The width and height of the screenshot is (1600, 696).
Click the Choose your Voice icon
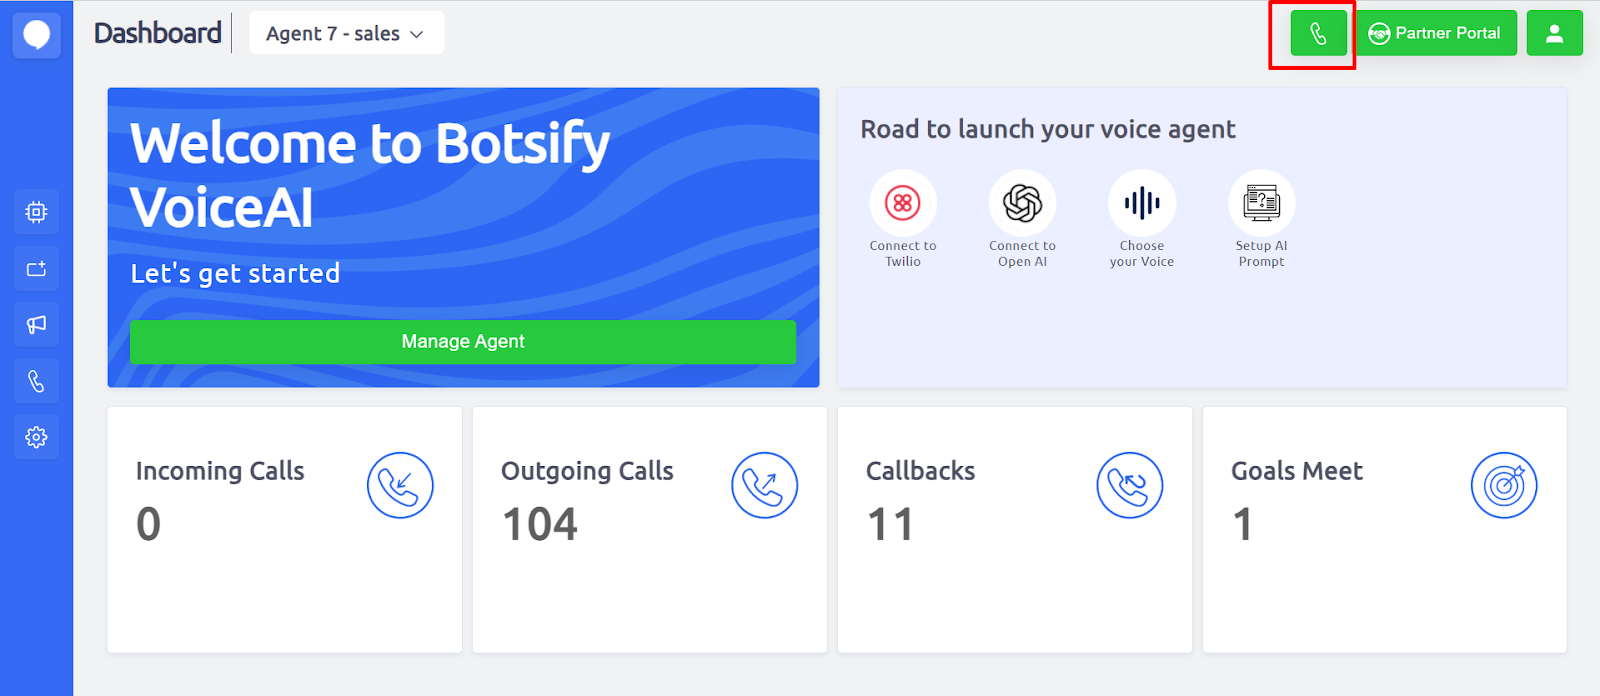[1142, 203]
